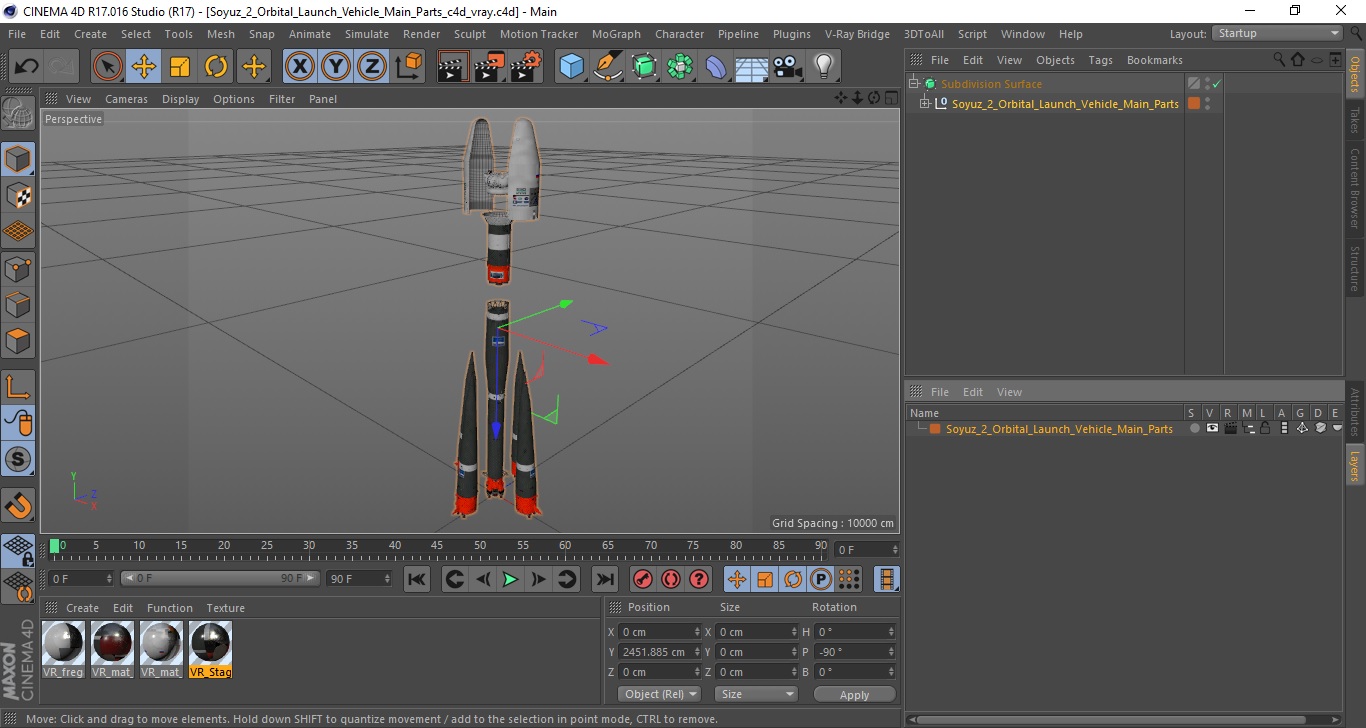Open the Content Browser side tab

coord(1355,188)
